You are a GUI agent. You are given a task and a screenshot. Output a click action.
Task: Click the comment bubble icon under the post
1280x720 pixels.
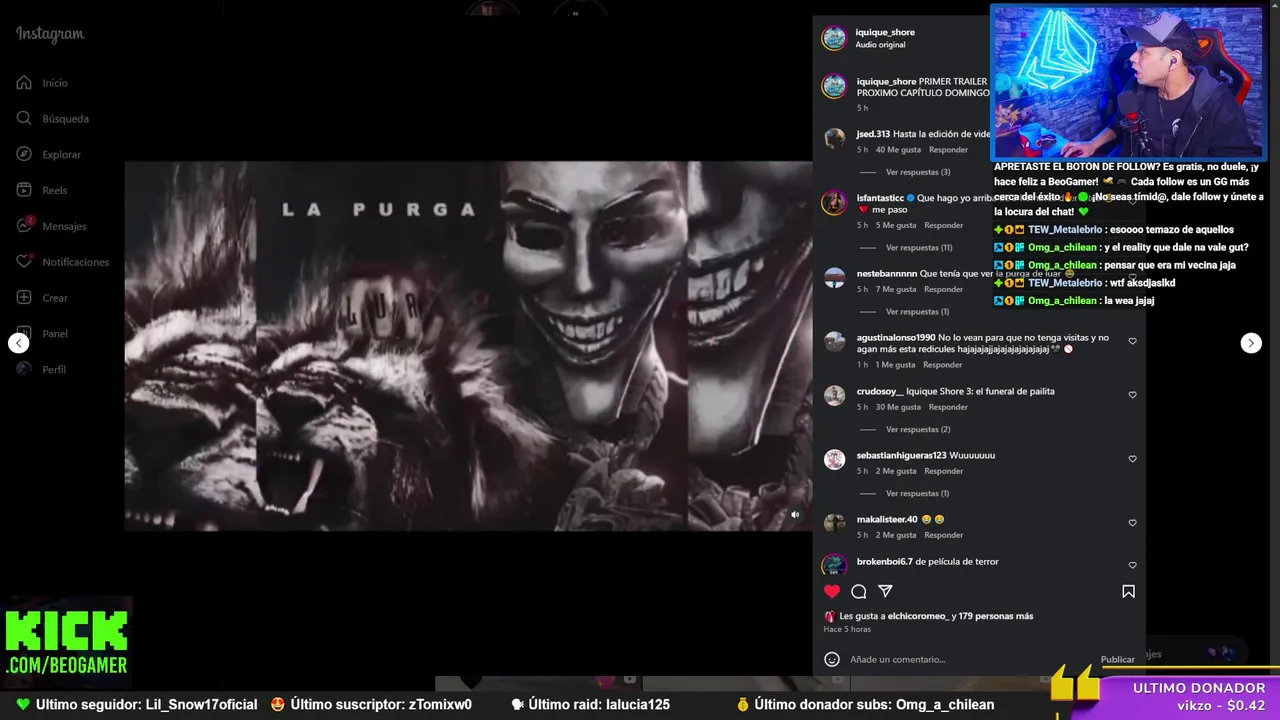pyautogui.click(x=858, y=591)
